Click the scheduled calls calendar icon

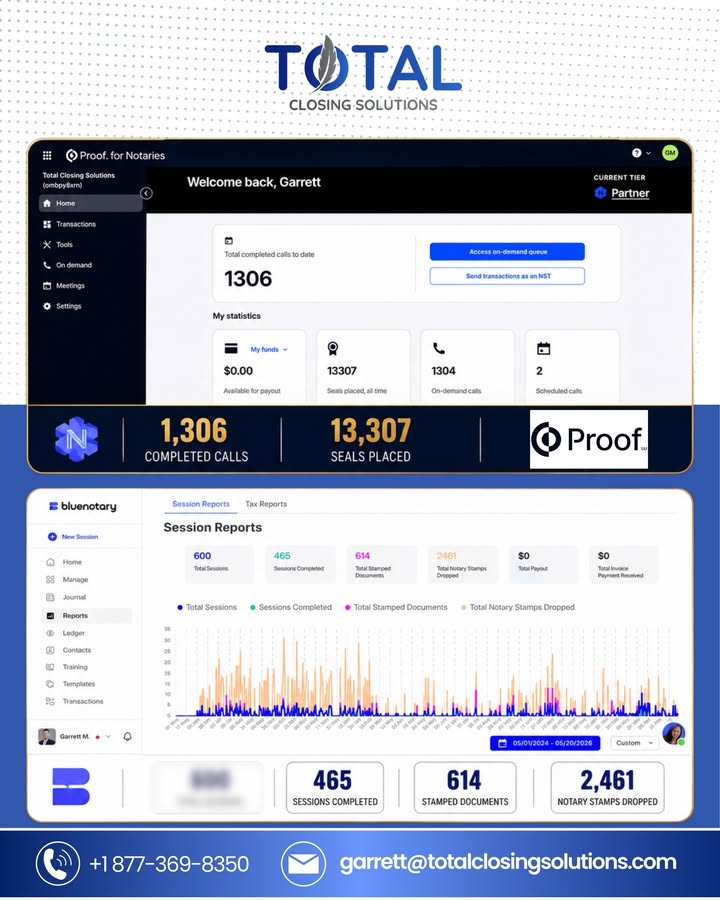543,348
